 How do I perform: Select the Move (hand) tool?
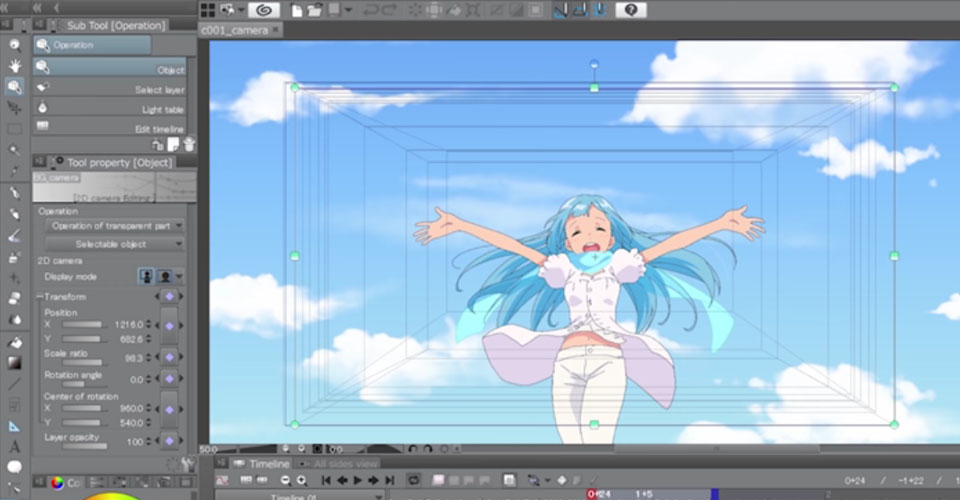point(14,65)
